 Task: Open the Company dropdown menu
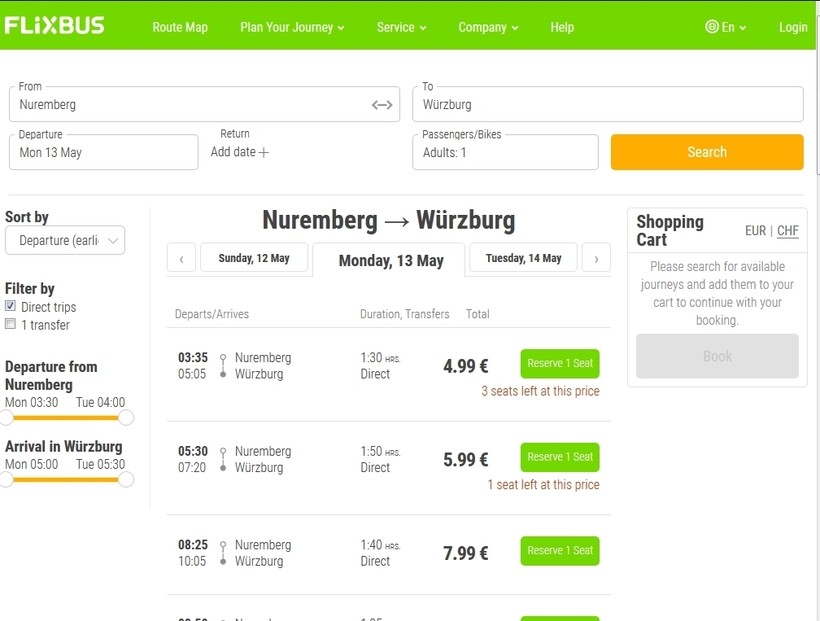(488, 27)
